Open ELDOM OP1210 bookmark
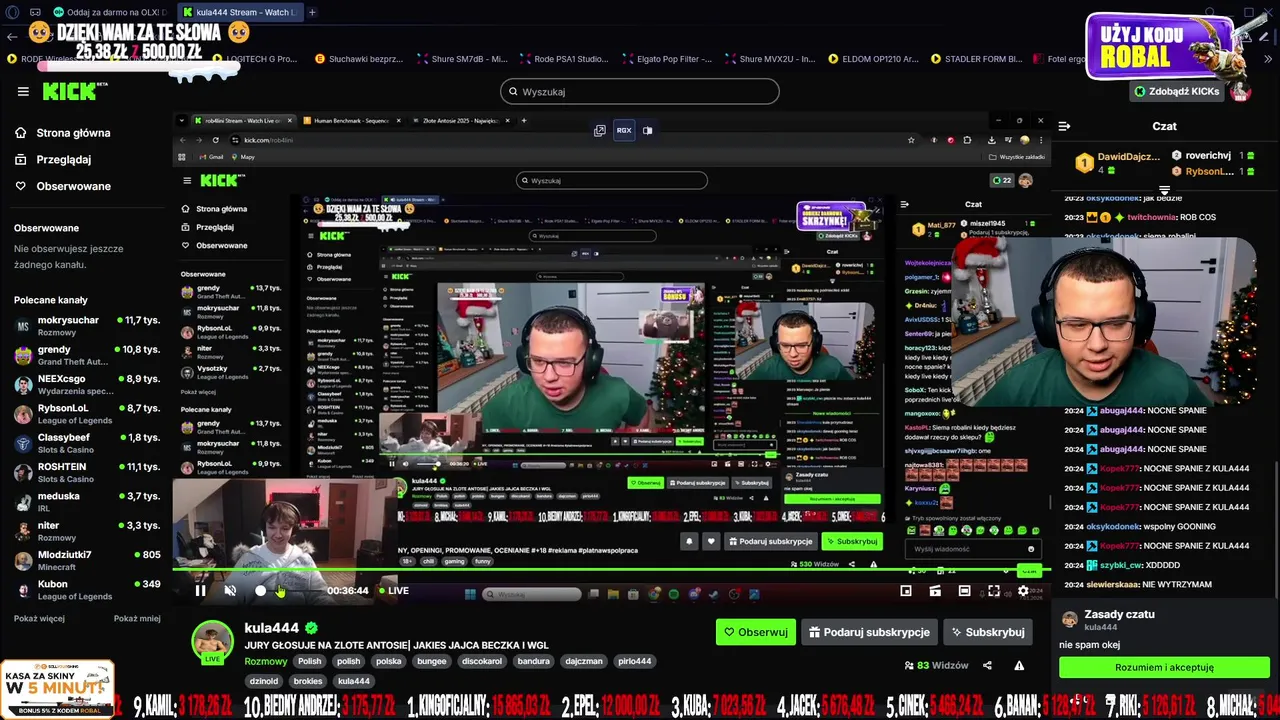Image resolution: width=1280 pixels, height=720 pixels. [x=872, y=59]
